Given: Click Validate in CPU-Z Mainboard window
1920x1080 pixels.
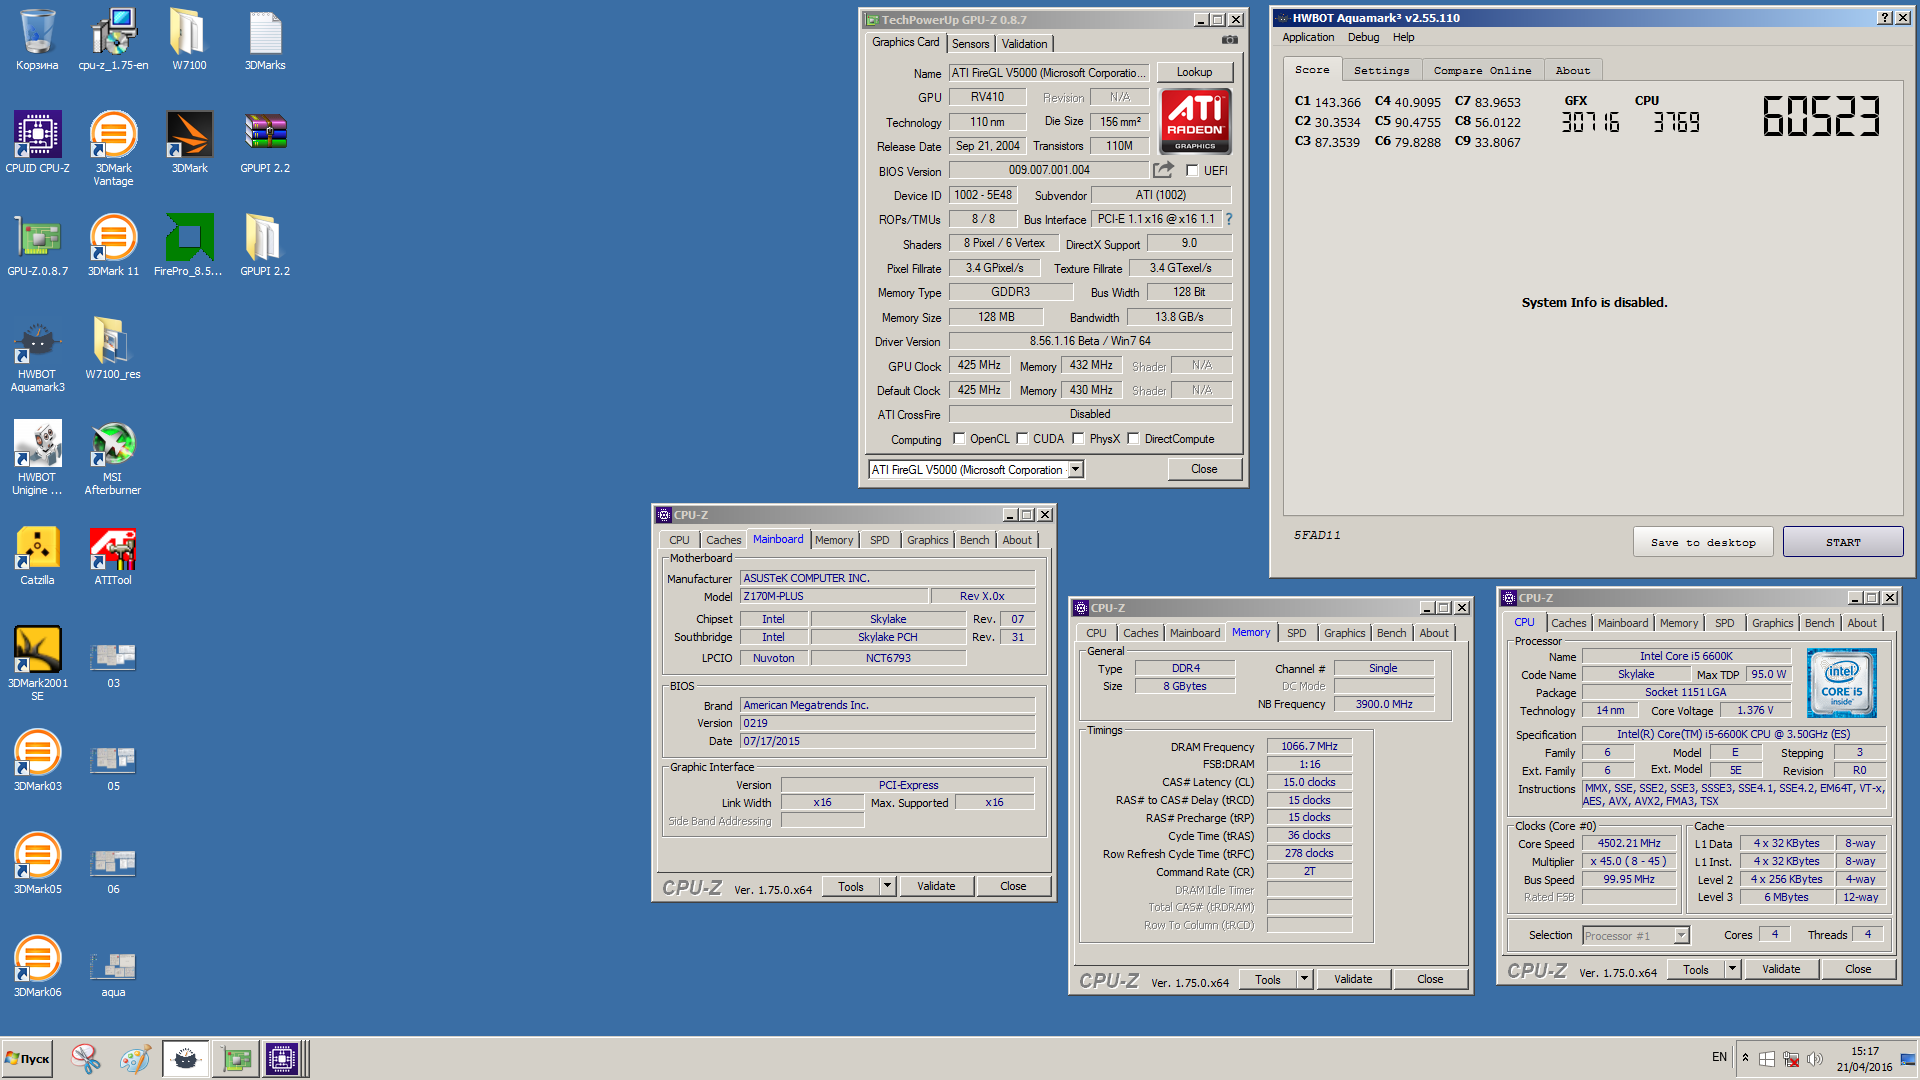Looking at the screenshot, I should pos(936,886).
